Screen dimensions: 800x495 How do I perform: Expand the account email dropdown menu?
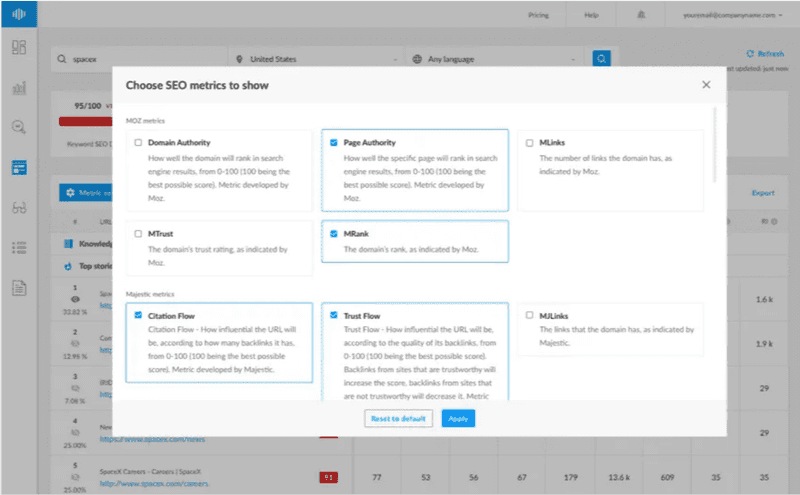tap(732, 15)
